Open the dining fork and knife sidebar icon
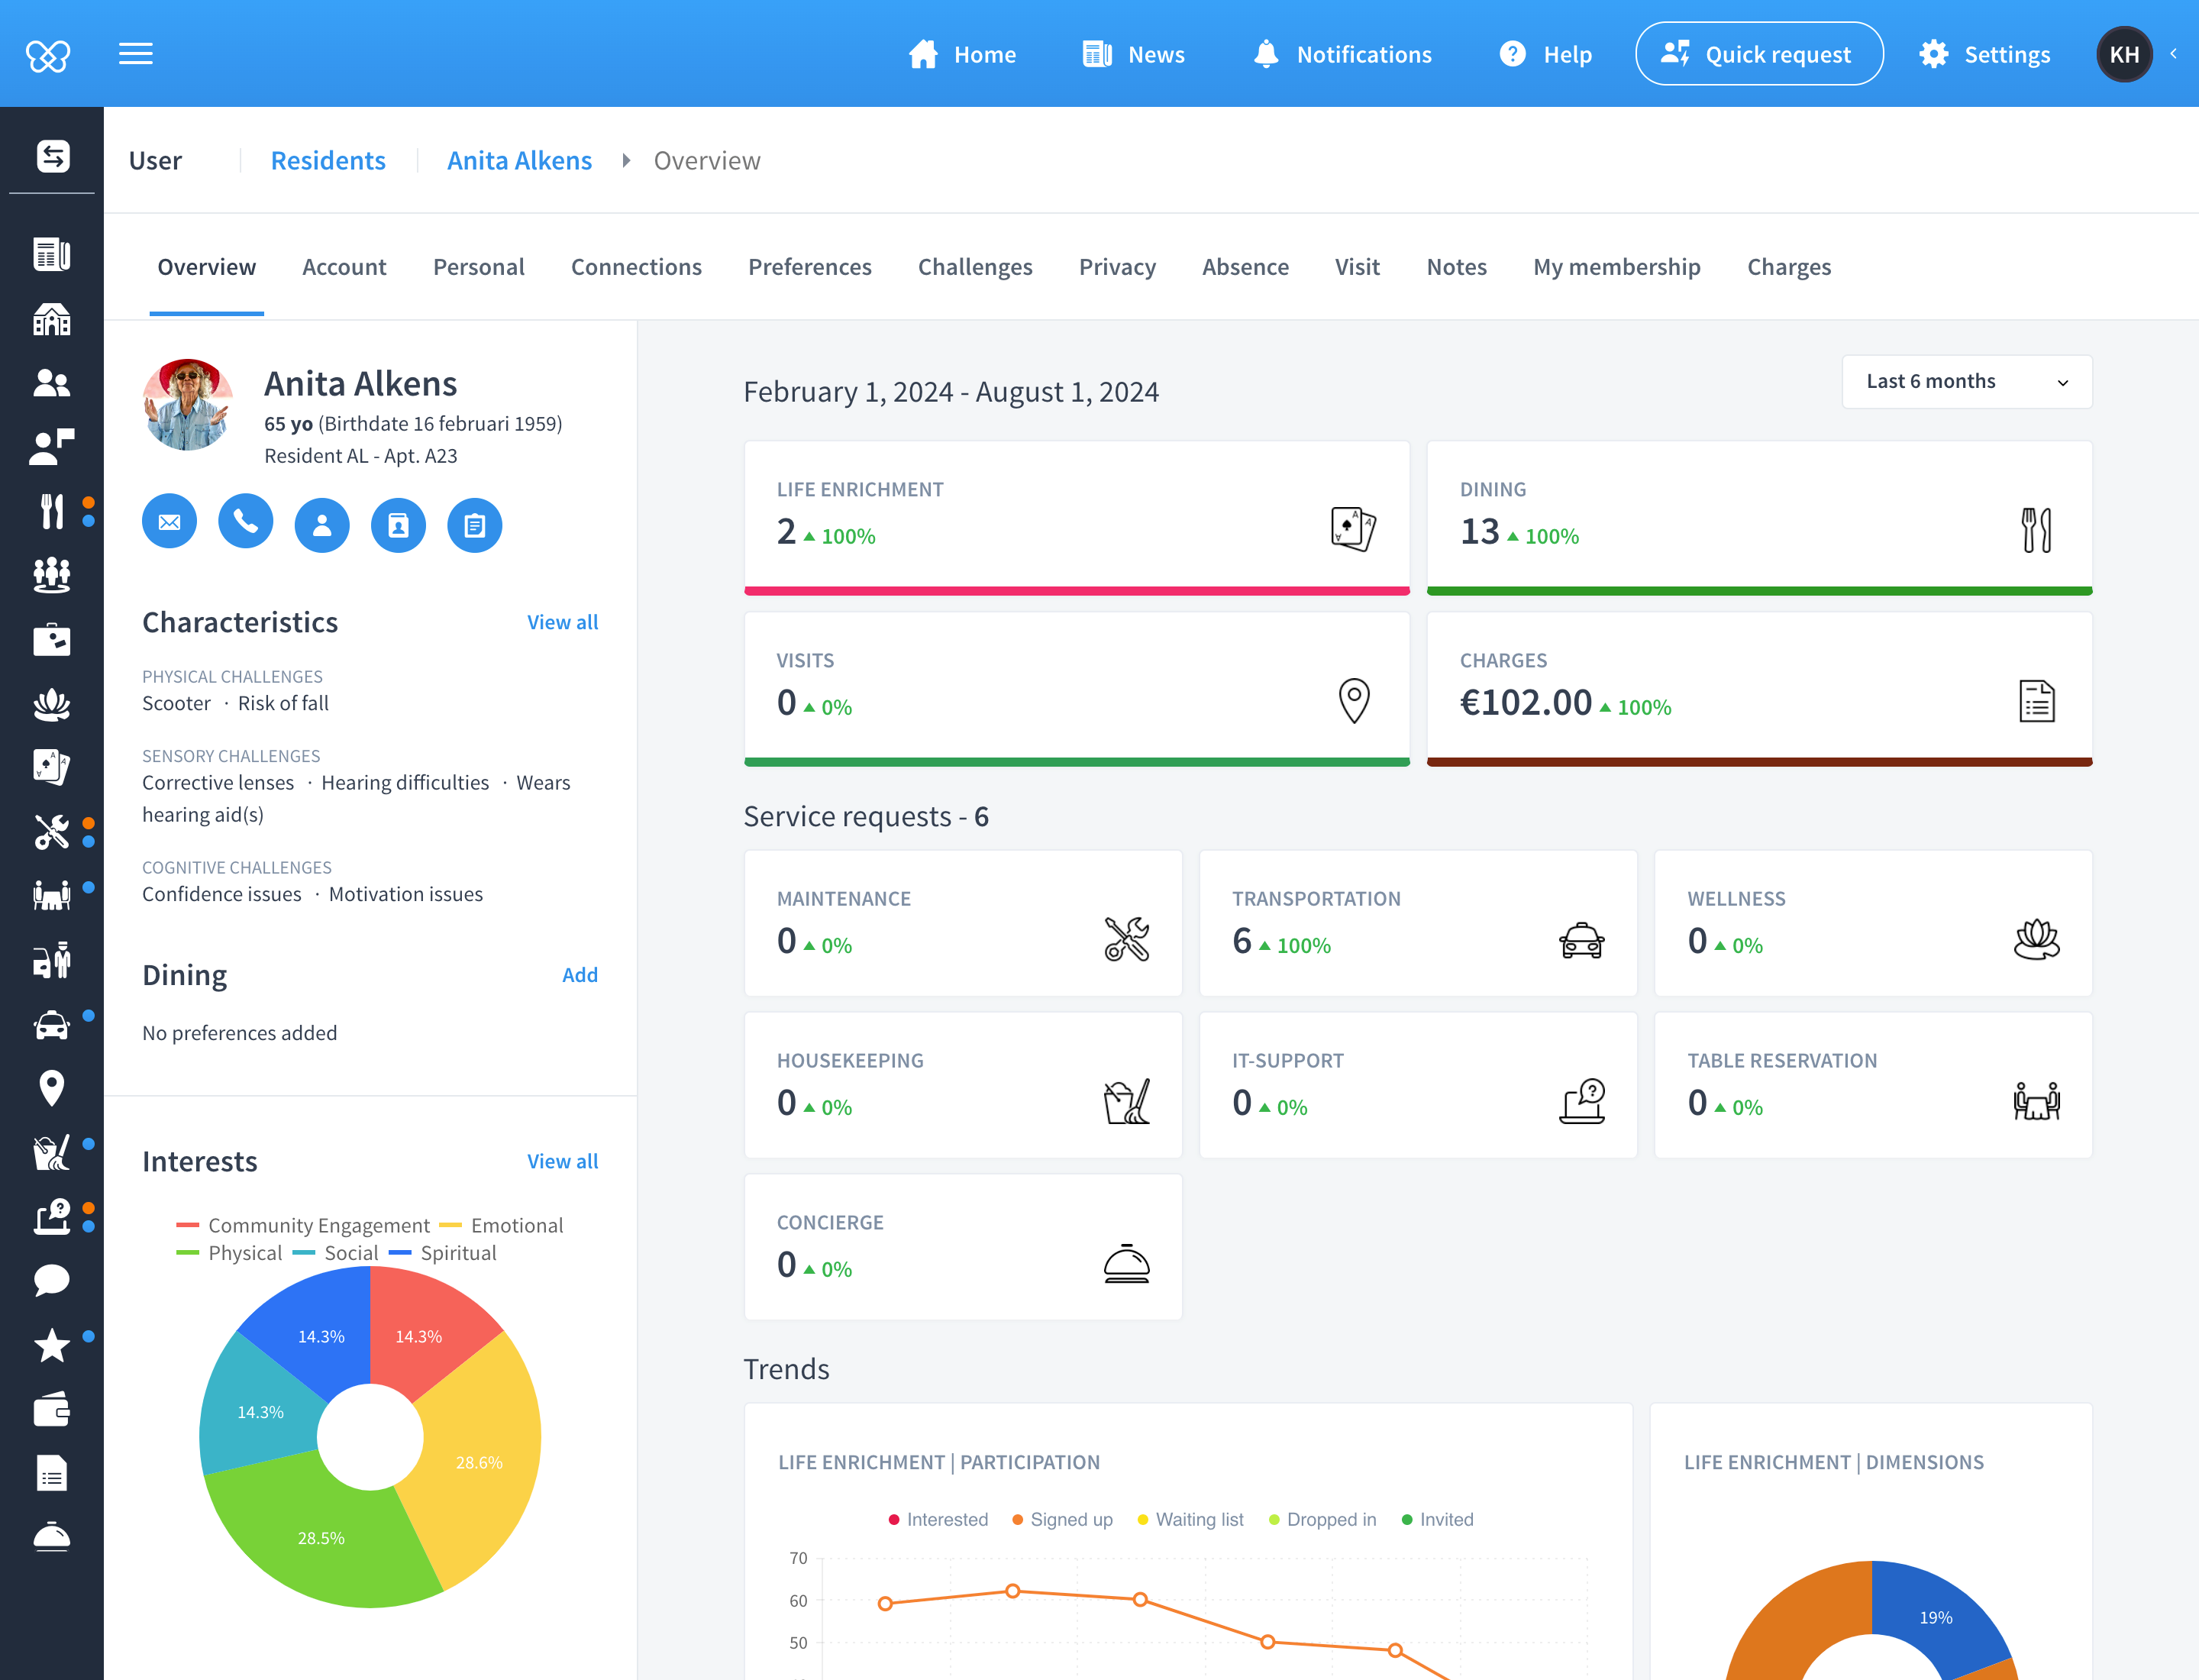 point(52,511)
